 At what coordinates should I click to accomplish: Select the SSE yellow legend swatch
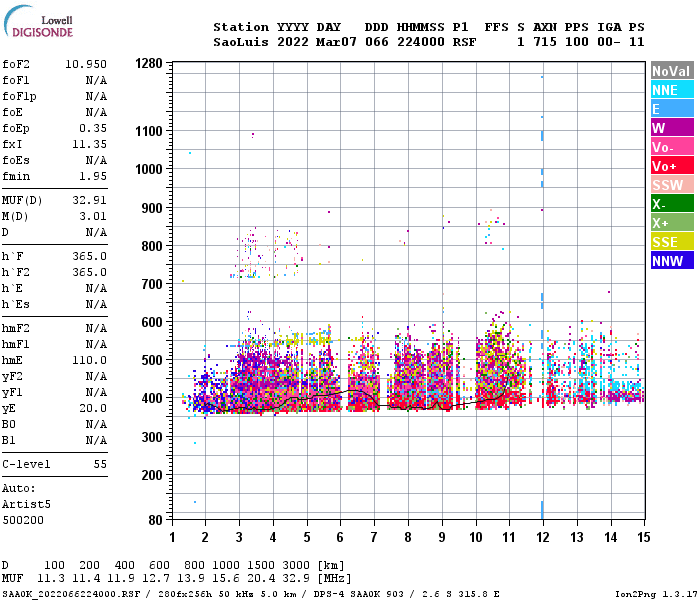point(672,242)
